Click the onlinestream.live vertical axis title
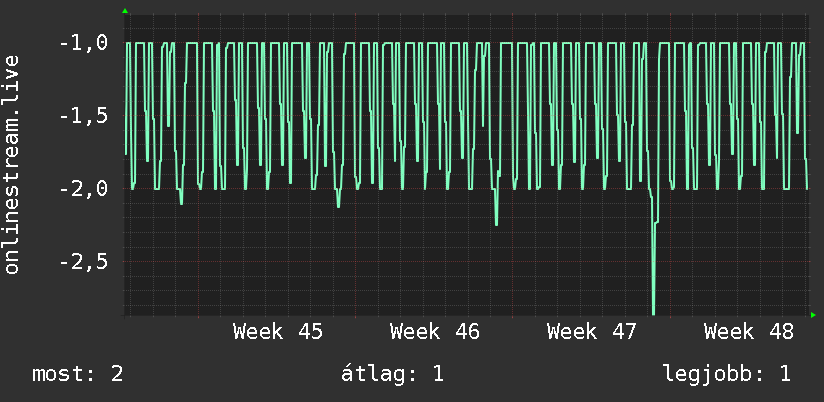 click(x=11, y=164)
